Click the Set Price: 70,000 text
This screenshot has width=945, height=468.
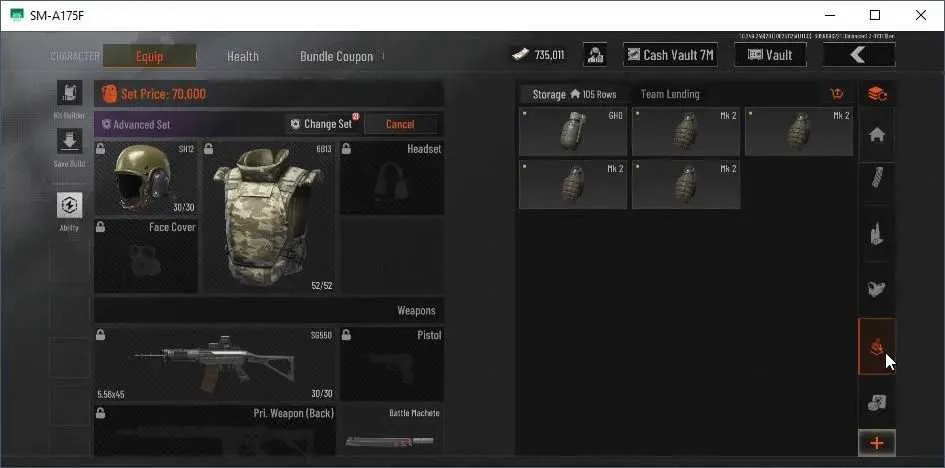[163, 94]
